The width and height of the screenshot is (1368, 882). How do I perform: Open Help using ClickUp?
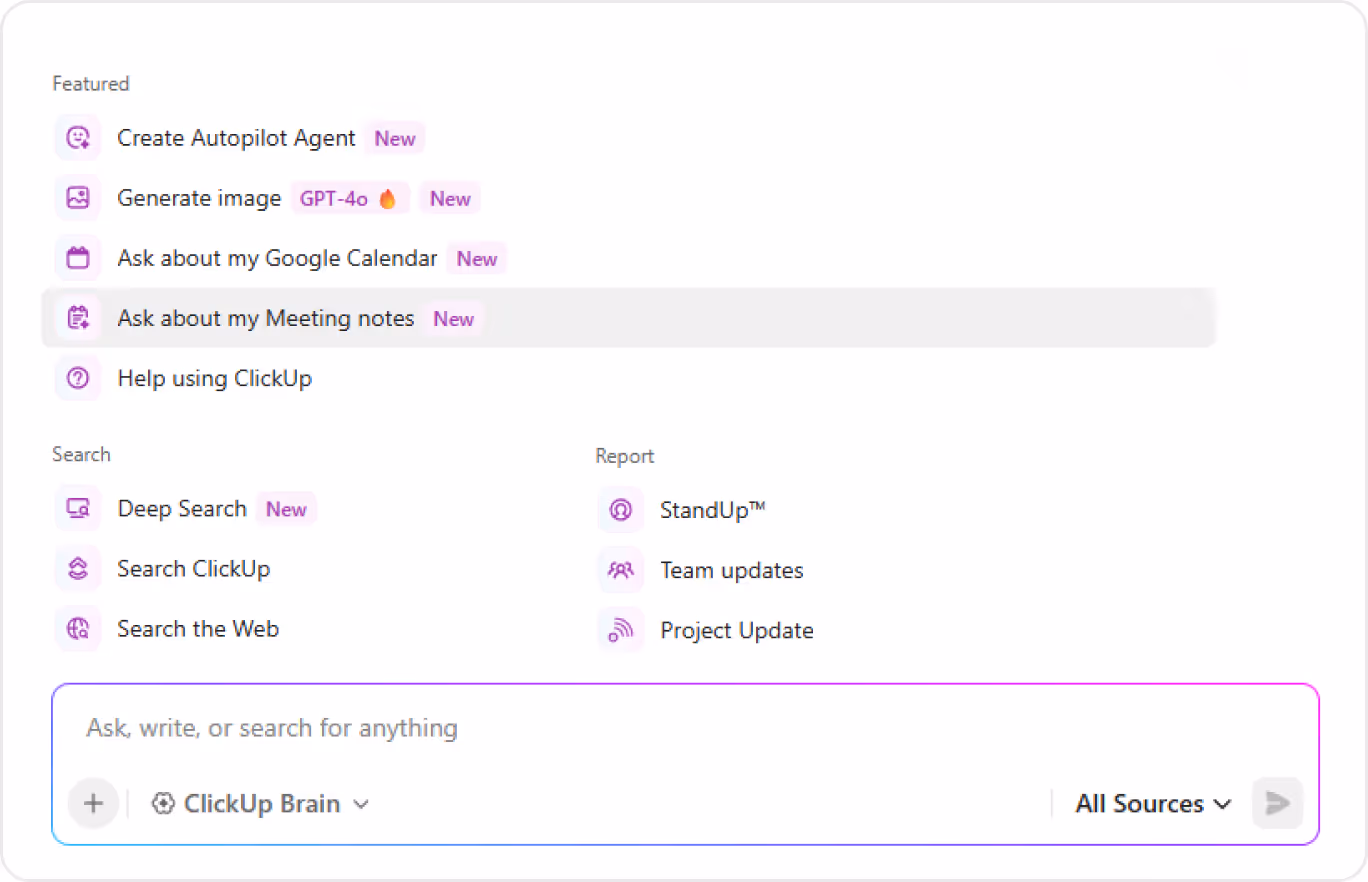pyautogui.click(x=215, y=378)
